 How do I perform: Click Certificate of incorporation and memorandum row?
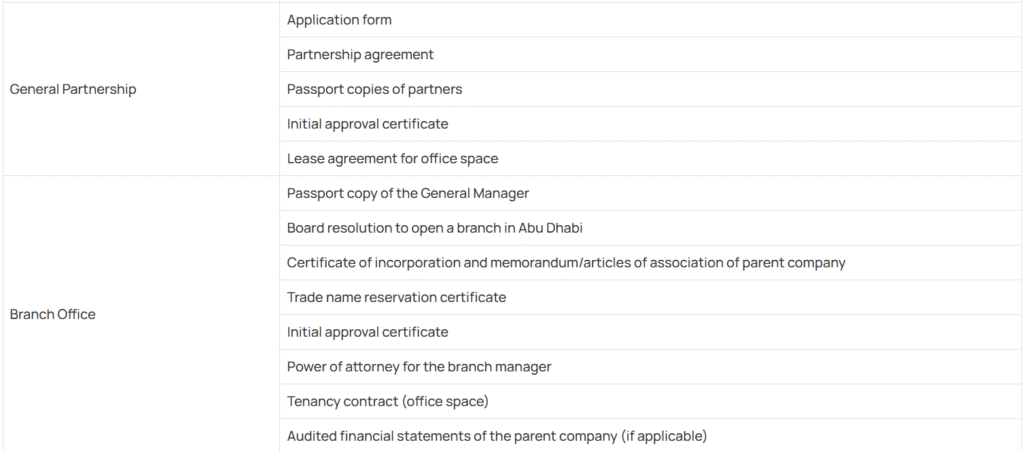point(651,262)
